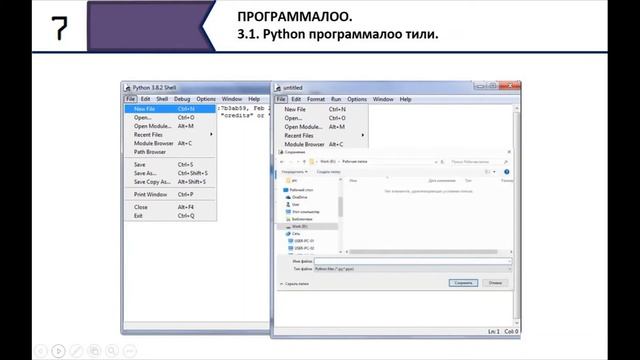The image size is (640, 360).
Task: Choose Save As... in Shell File menu
Action: point(170,173)
